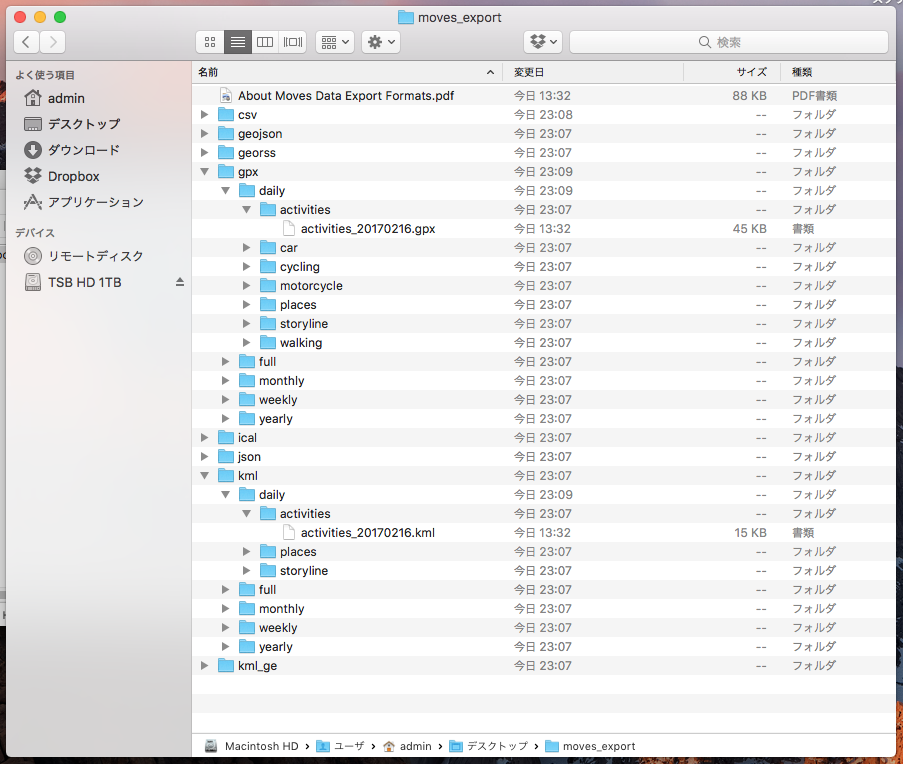This screenshot has height=764, width=903.
Task: Open ダウンロード in the sidebar
Action: coord(72,150)
